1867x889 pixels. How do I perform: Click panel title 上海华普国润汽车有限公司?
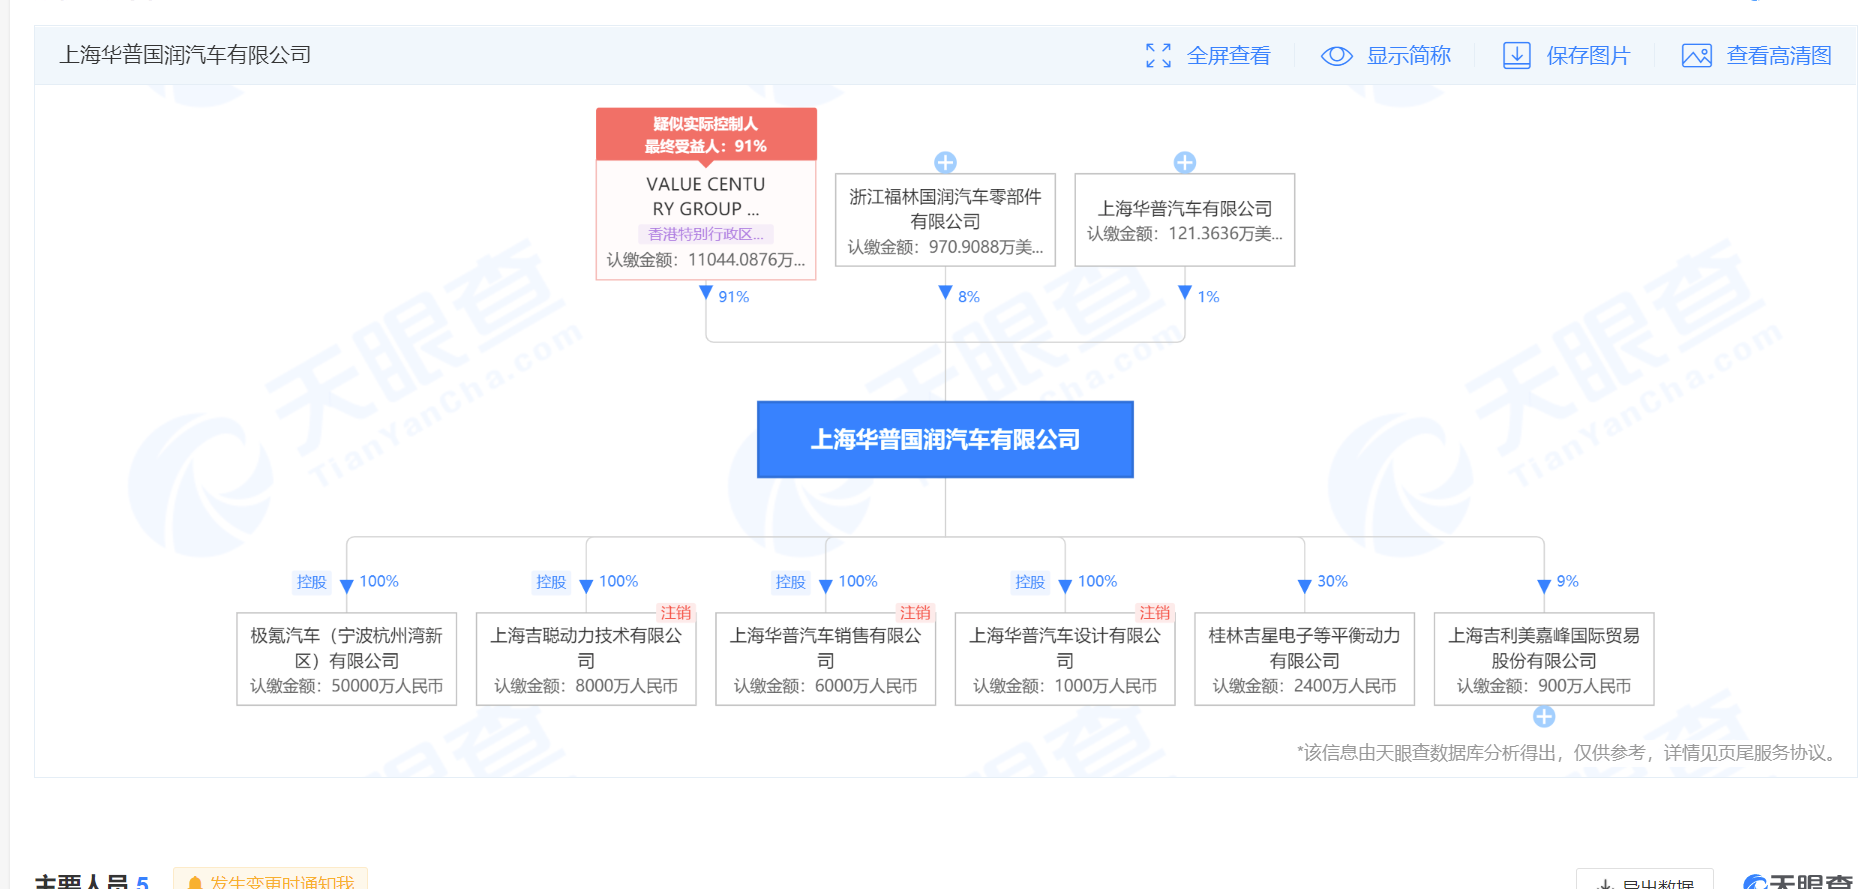pos(185,55)
